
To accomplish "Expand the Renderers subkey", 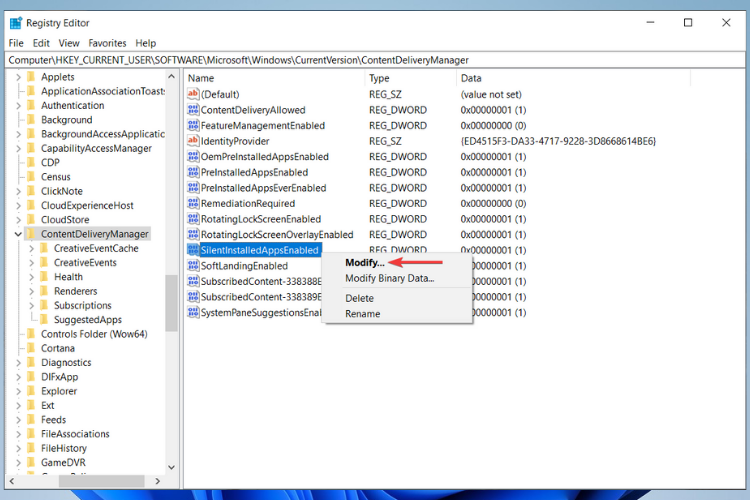I will (x=32, y=291).
